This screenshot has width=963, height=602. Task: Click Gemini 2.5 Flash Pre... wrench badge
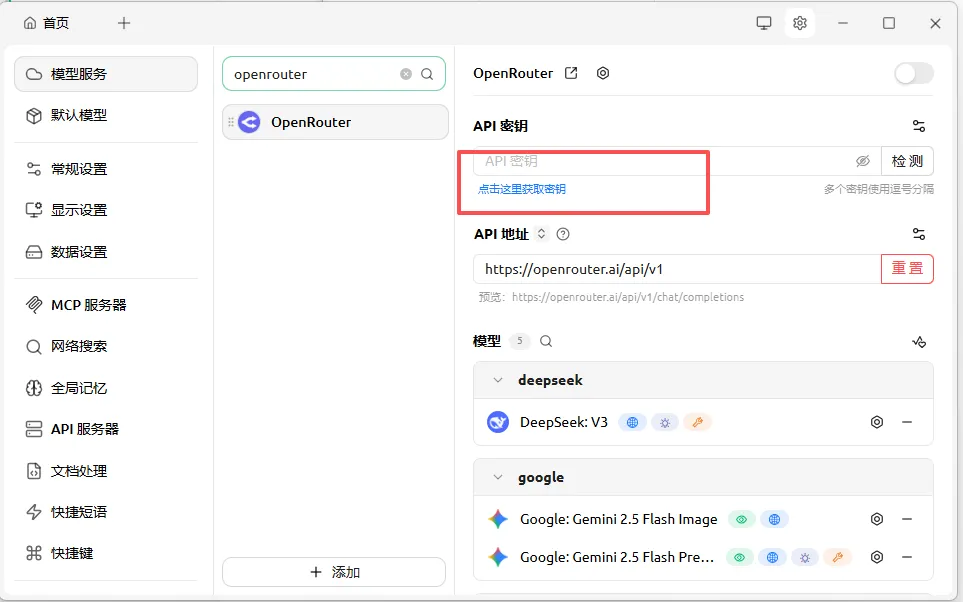click(x=837, y=558)
